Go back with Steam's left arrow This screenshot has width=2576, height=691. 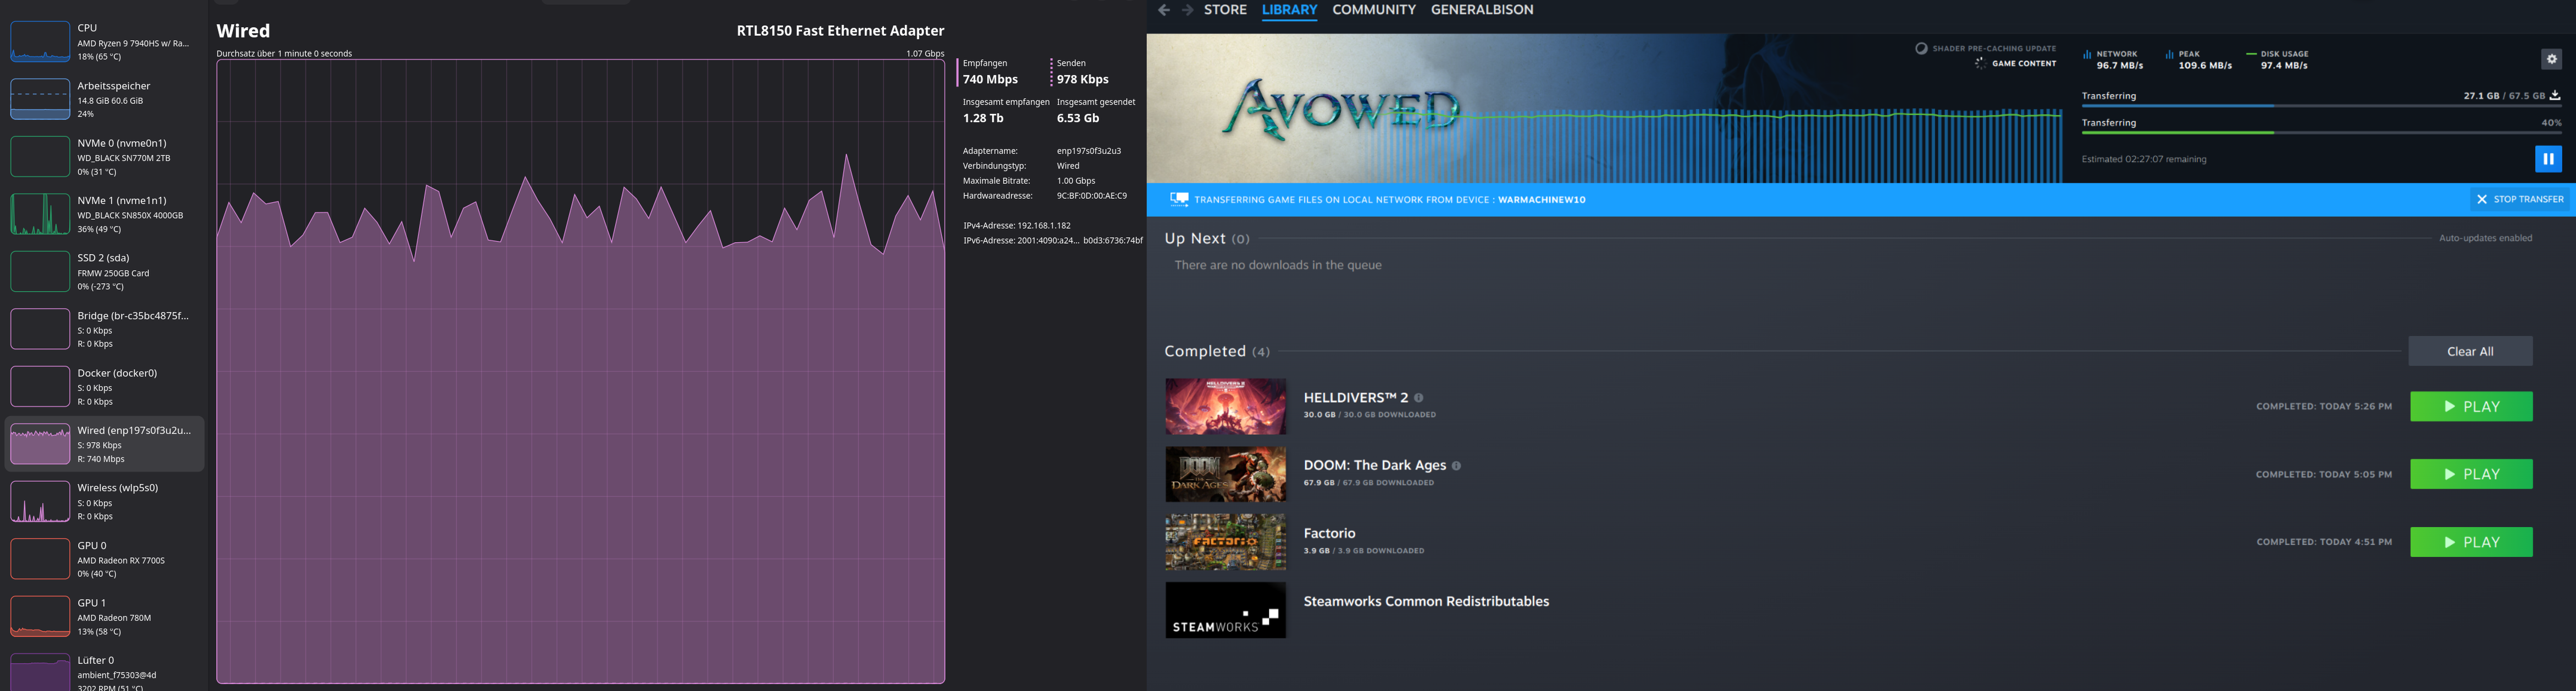click(1163, 10)
